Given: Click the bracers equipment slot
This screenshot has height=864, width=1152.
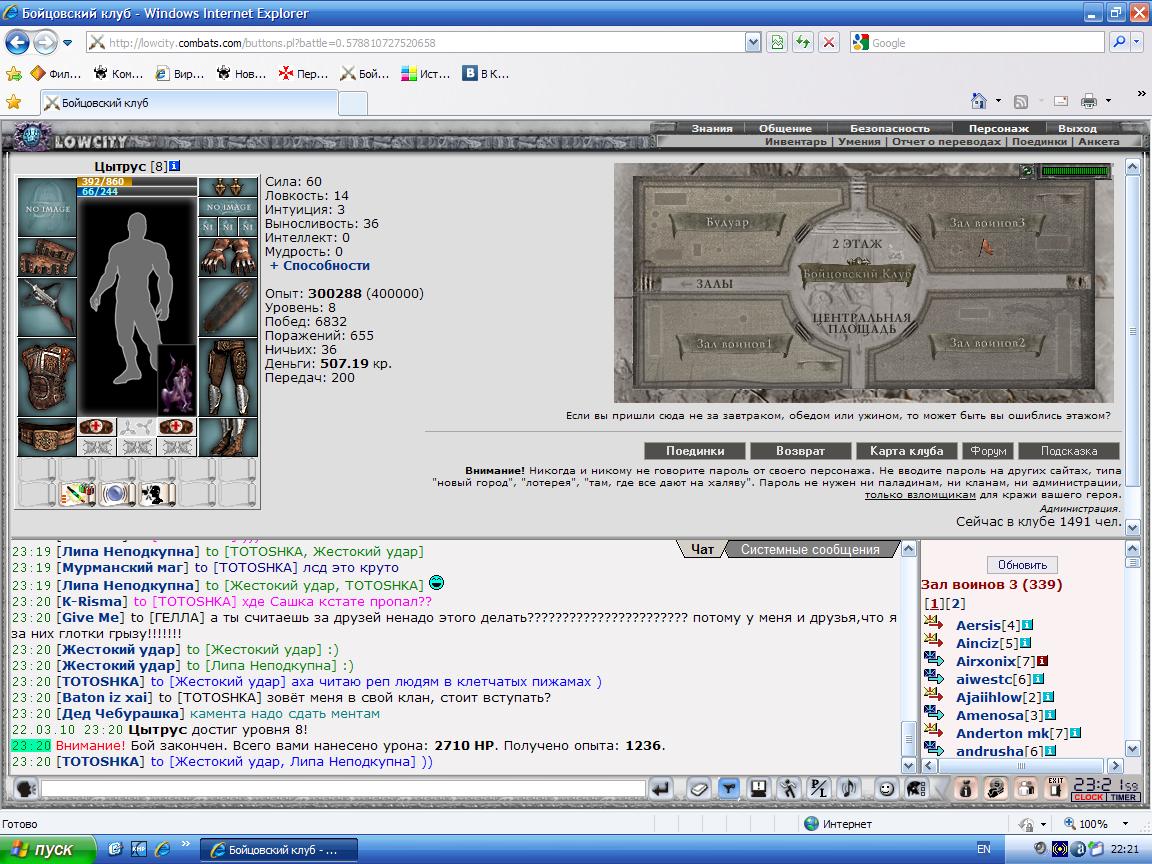Looking at the screenshot, I should 47,257.
